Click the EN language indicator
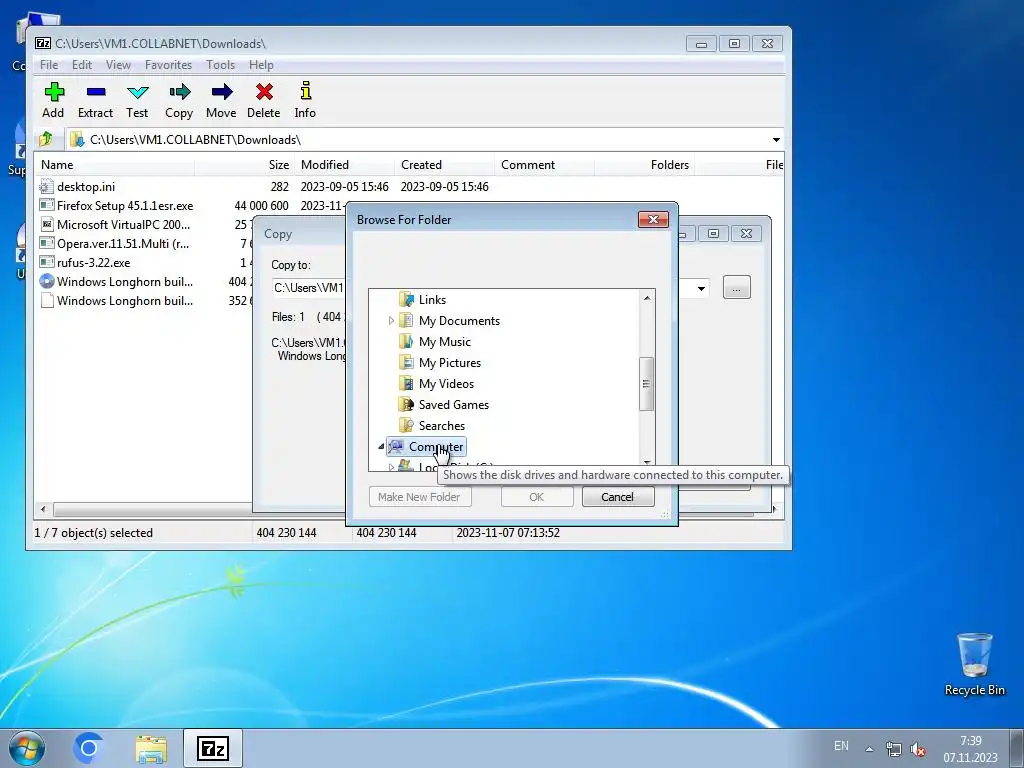 841,746
